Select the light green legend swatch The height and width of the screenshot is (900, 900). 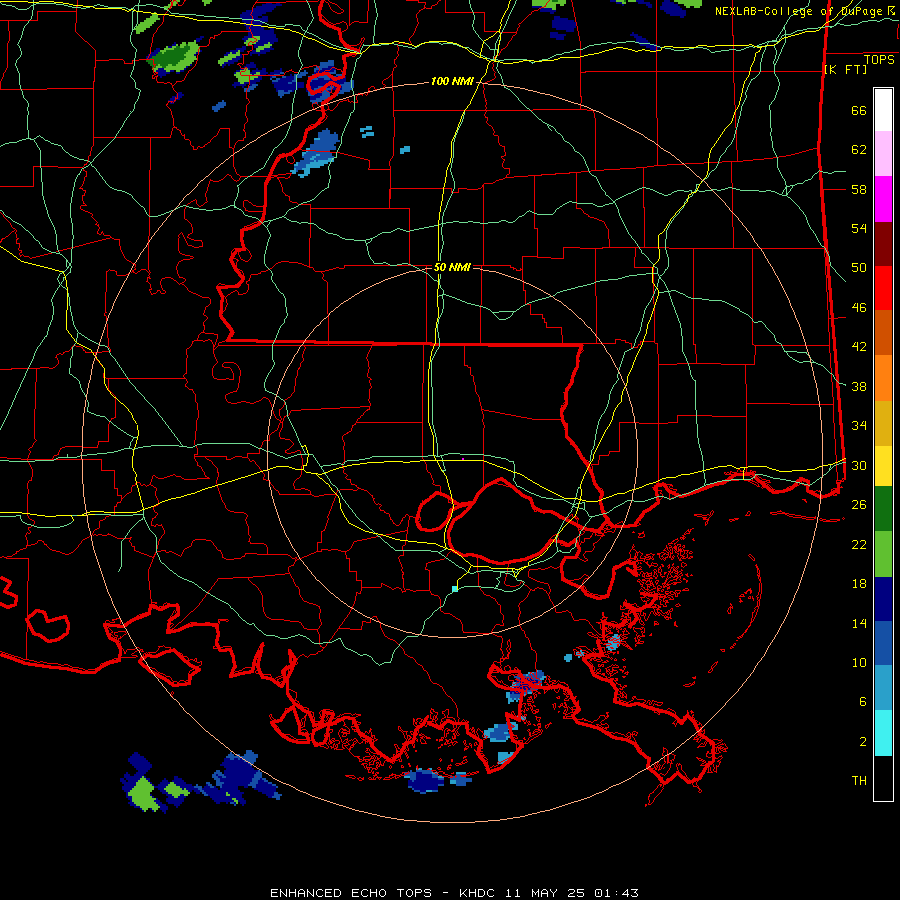coord(883,554)
